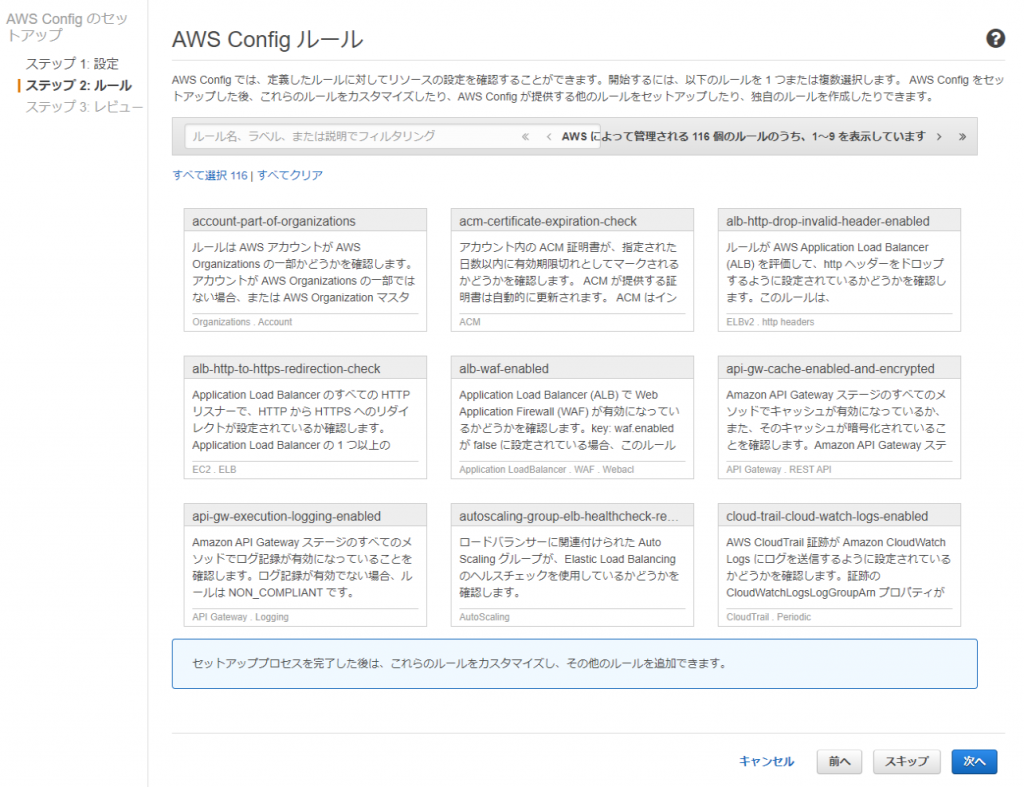Select the alb-http-to-https-redirection-check rule card
This screenshot has width=1024, height=787.
point(305,417)
